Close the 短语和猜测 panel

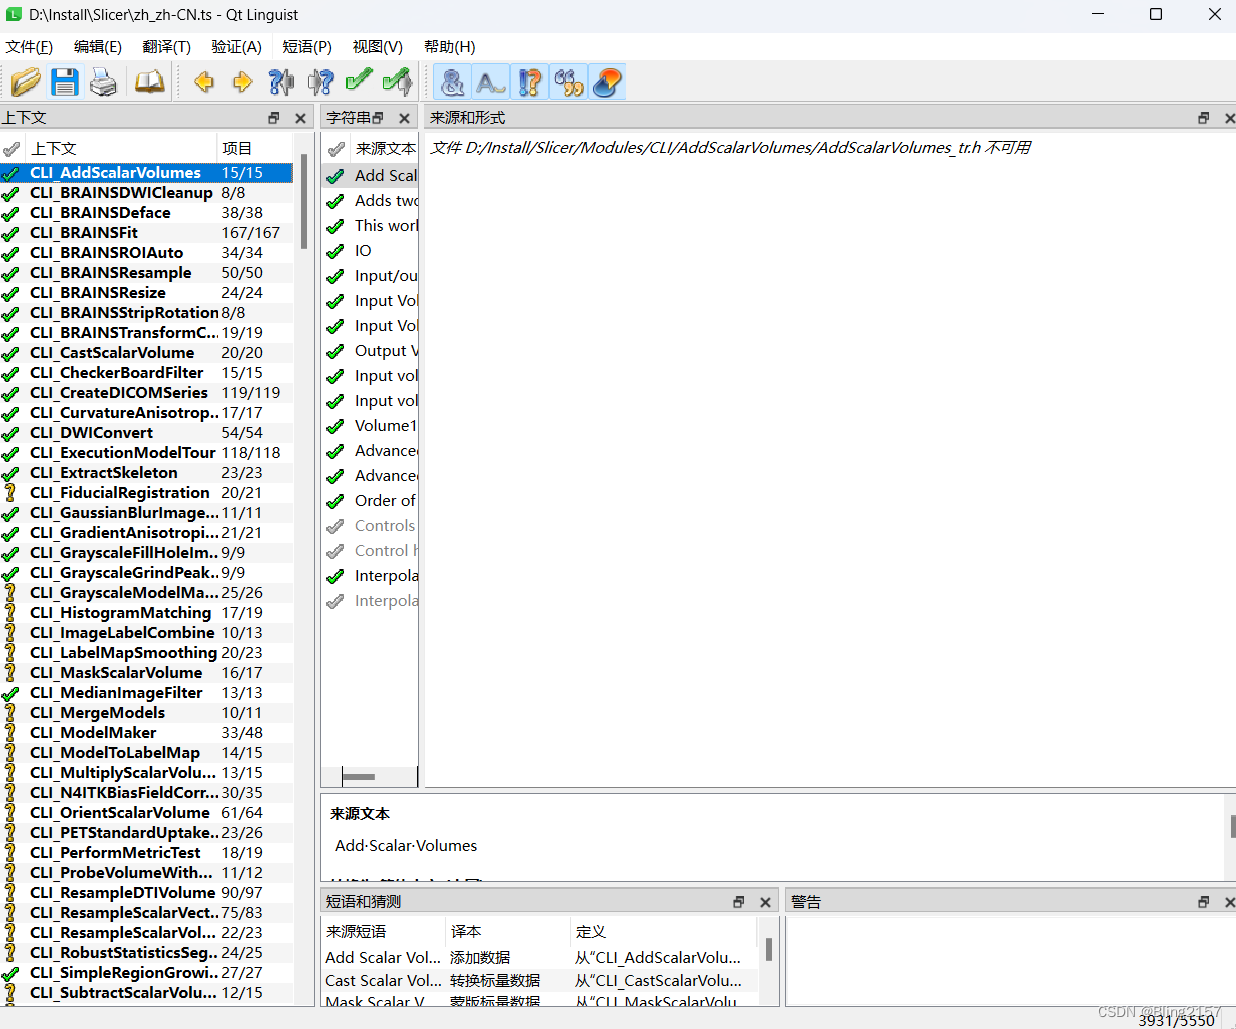click(x=765, y=902)
